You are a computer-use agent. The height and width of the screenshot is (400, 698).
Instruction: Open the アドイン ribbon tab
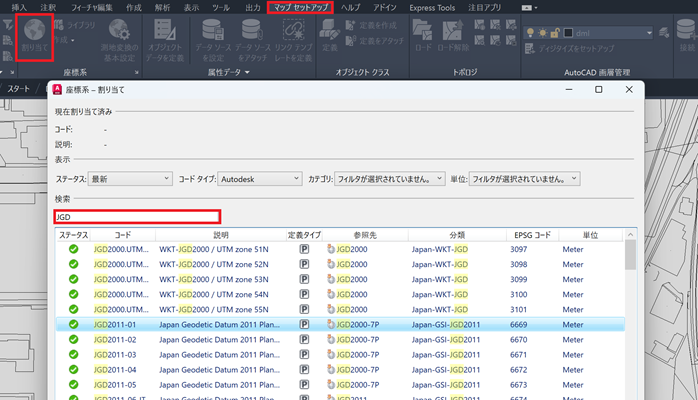pos(385,8)
